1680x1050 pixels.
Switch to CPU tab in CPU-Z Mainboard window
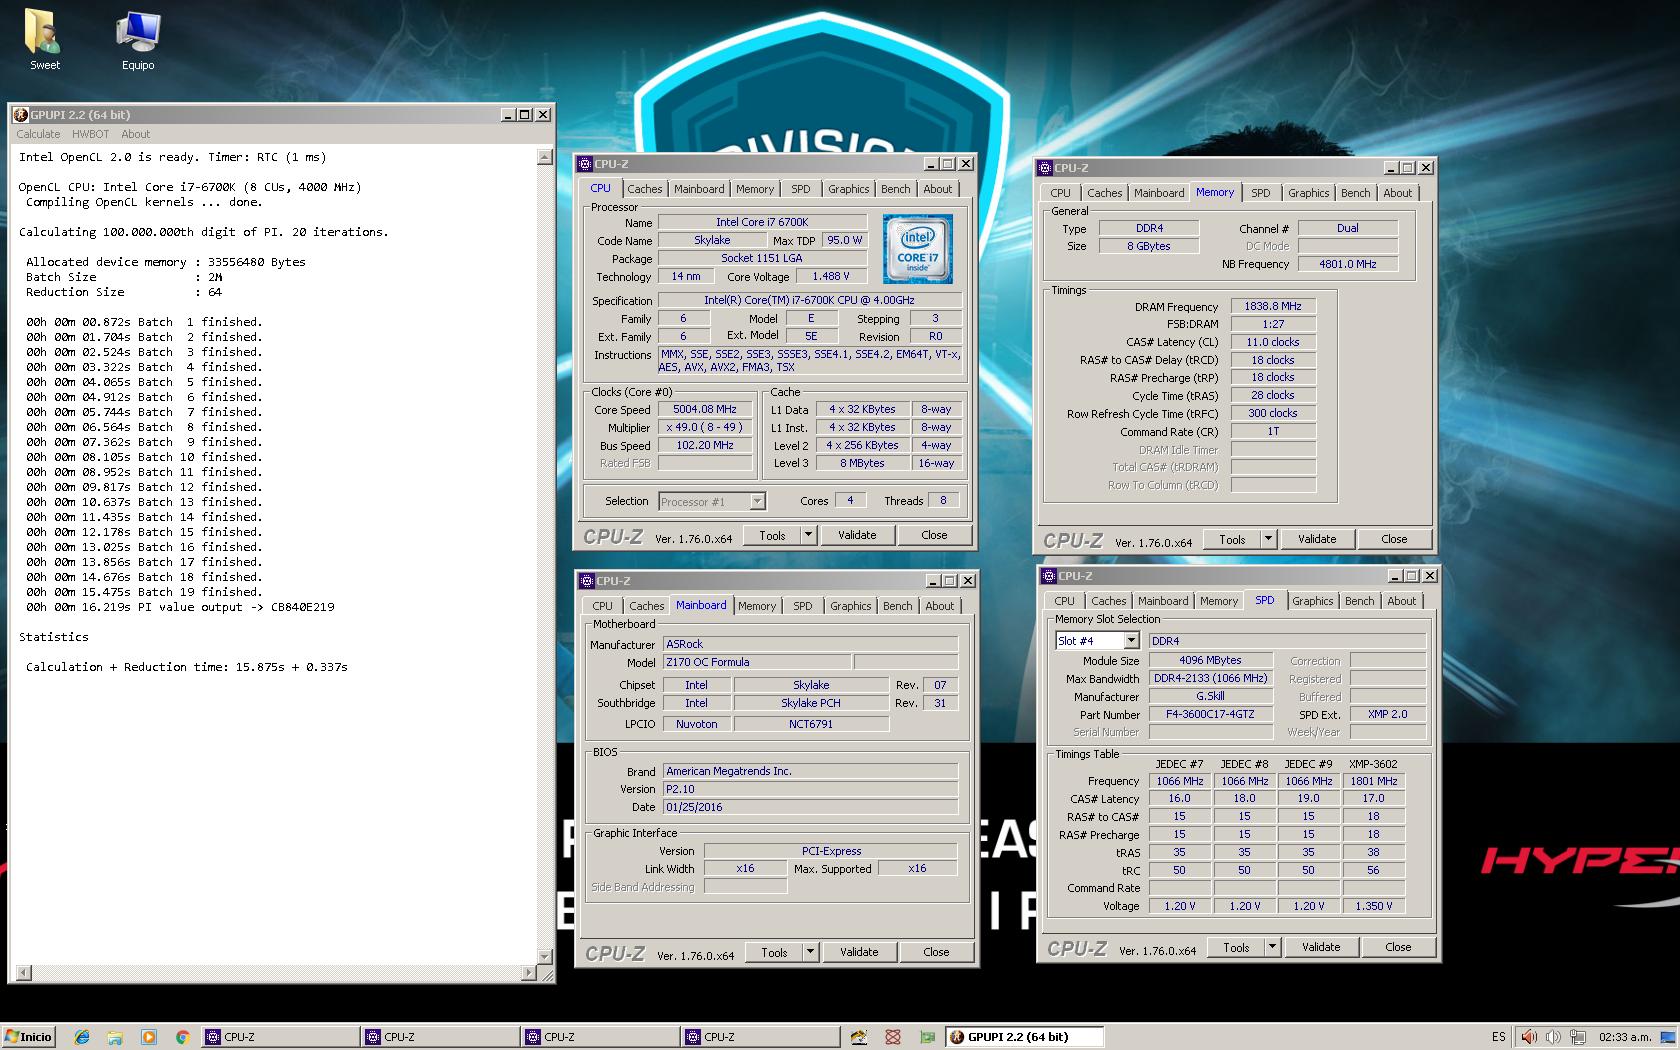602,606
